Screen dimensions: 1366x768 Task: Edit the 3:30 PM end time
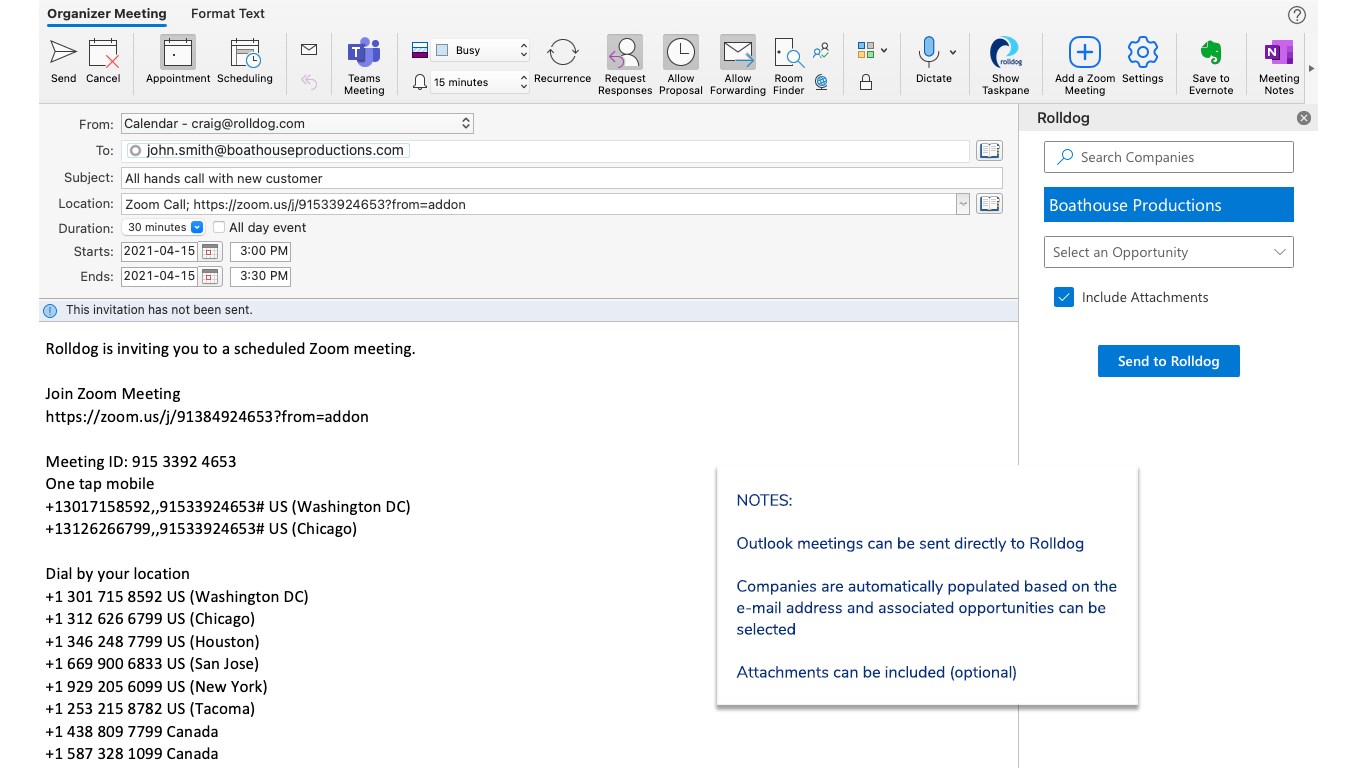pos(260,276)
